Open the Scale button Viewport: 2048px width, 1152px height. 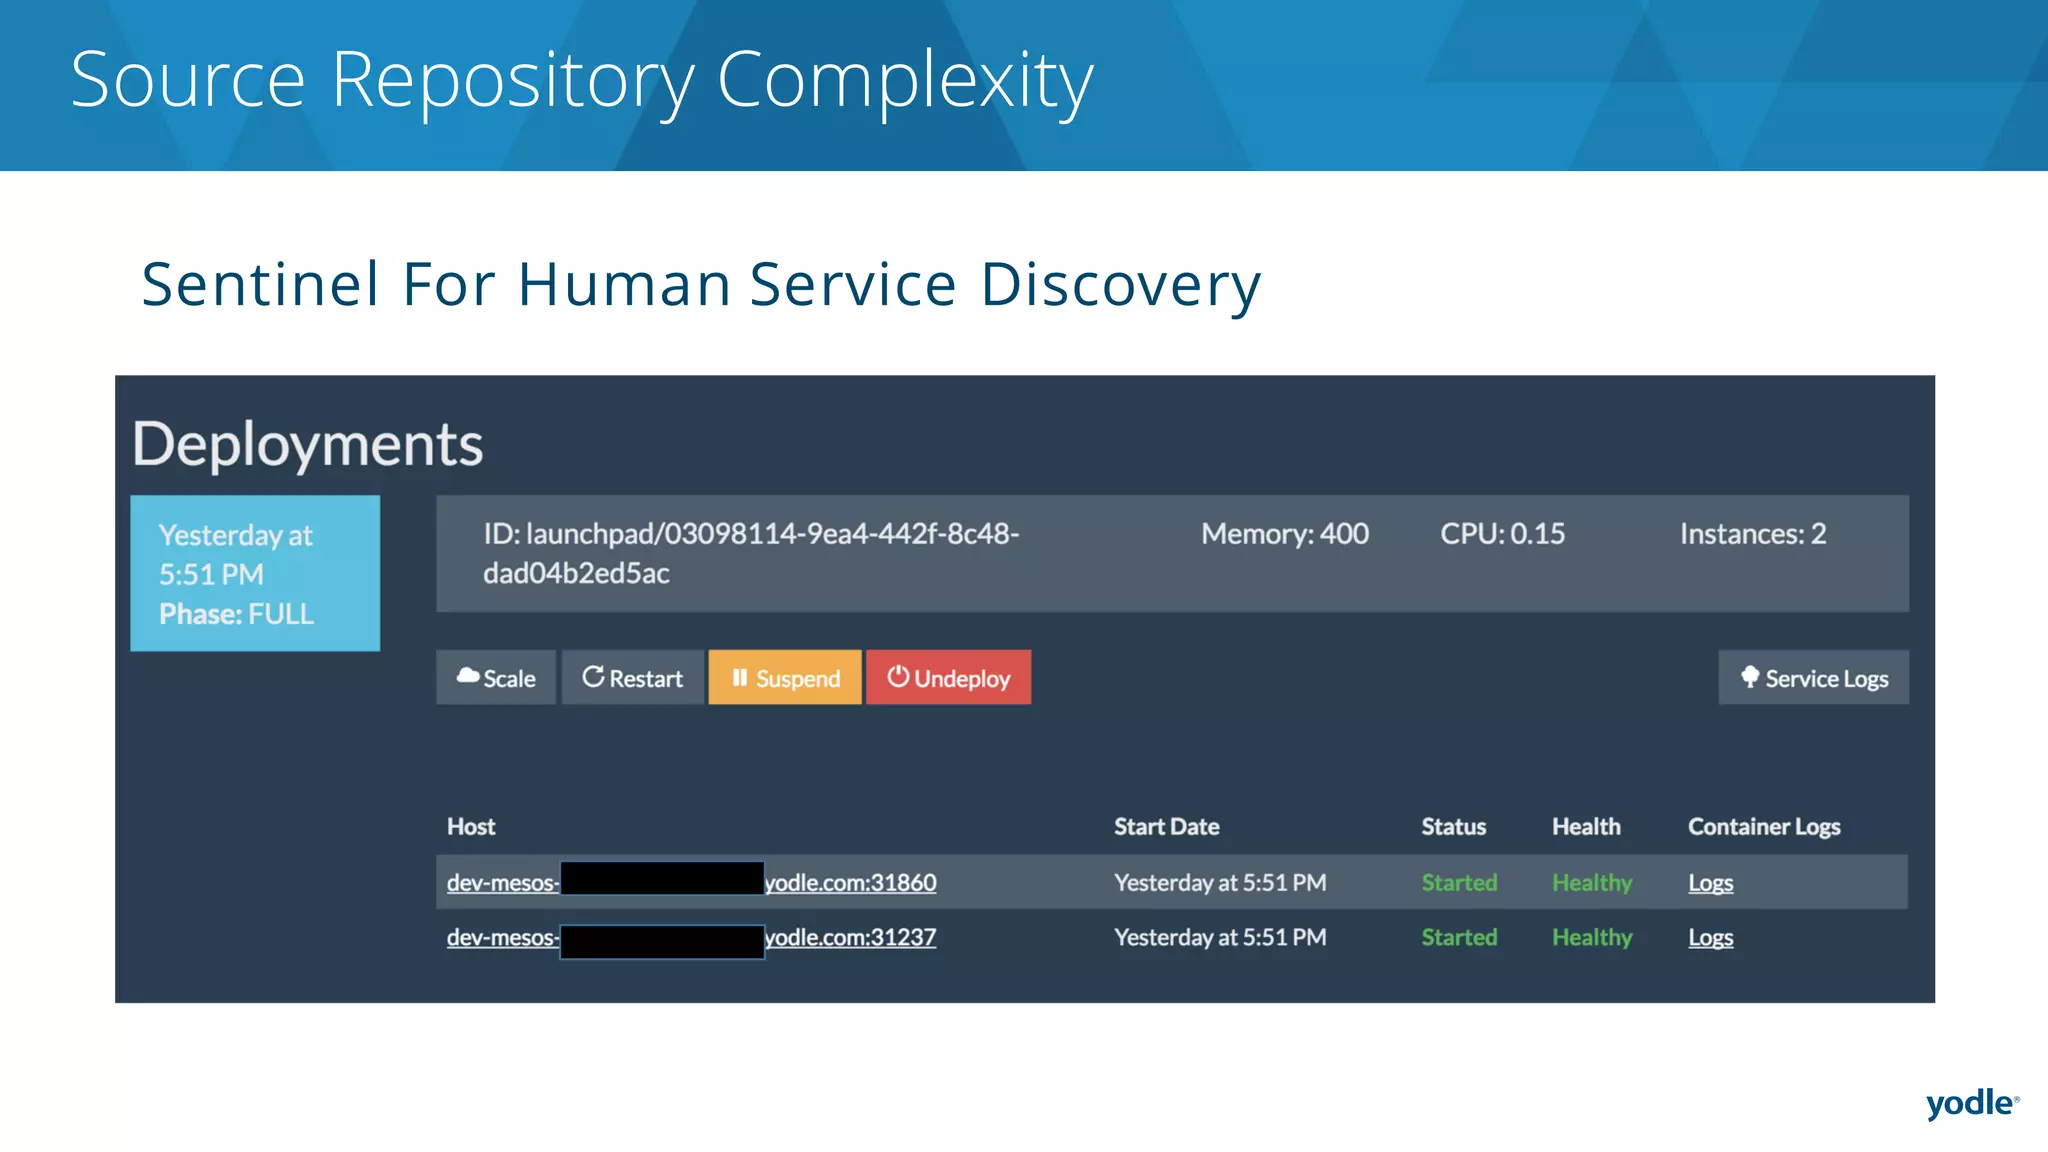[496, 678]
